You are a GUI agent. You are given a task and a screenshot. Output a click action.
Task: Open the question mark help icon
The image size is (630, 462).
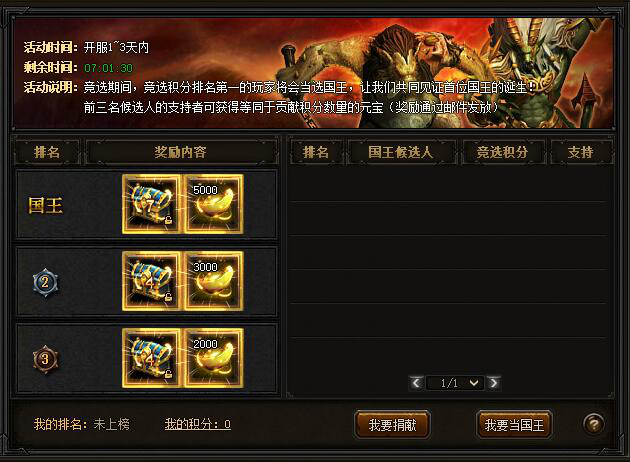594,424
